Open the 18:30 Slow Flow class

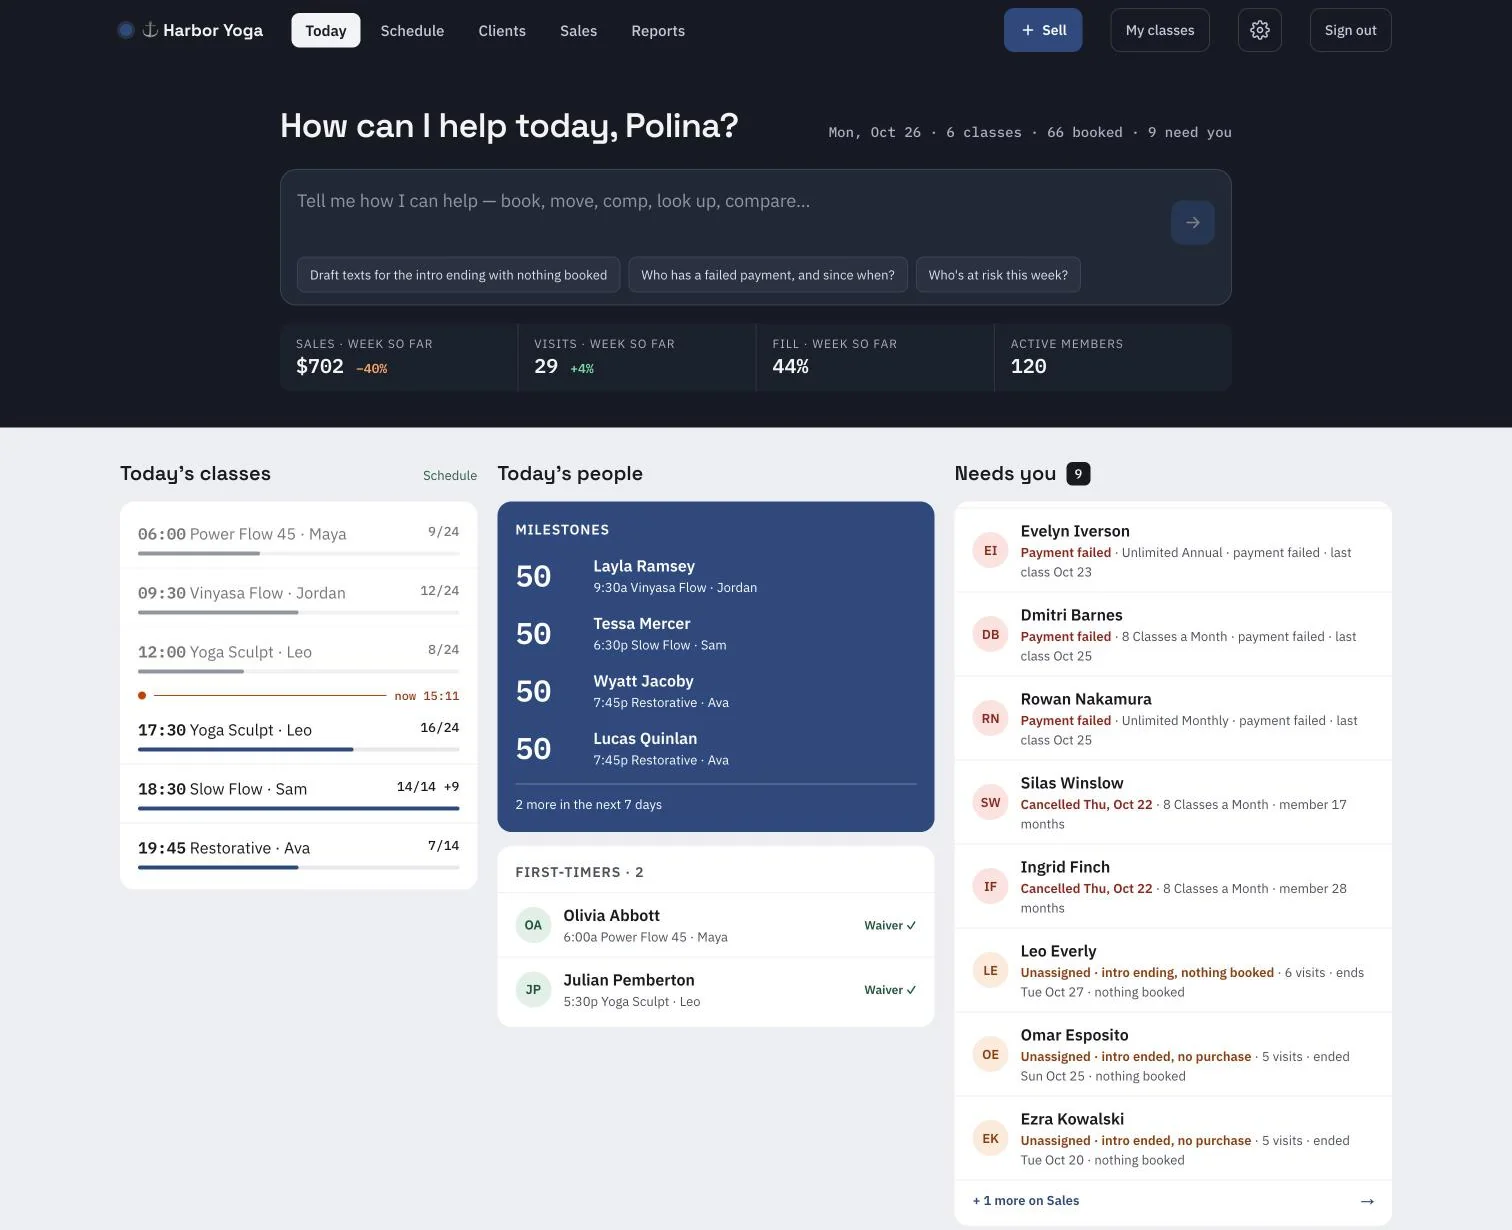pos(299,793)
